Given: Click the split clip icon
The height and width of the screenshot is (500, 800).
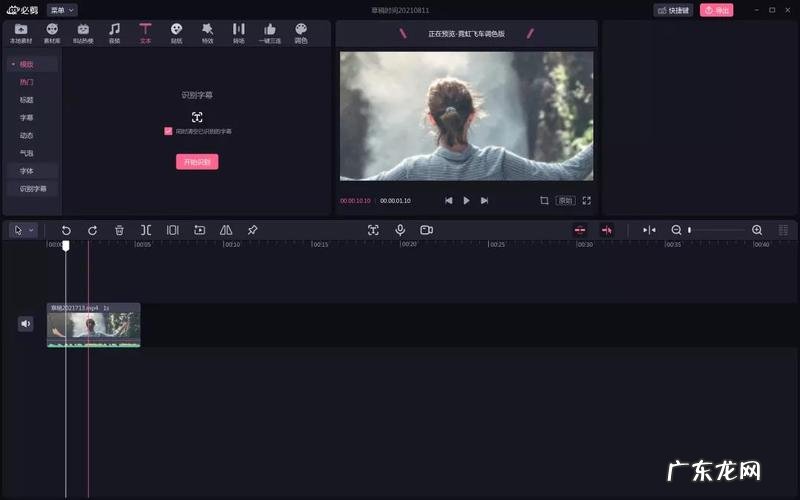Looking at the screenshot, I should (146, 230).
